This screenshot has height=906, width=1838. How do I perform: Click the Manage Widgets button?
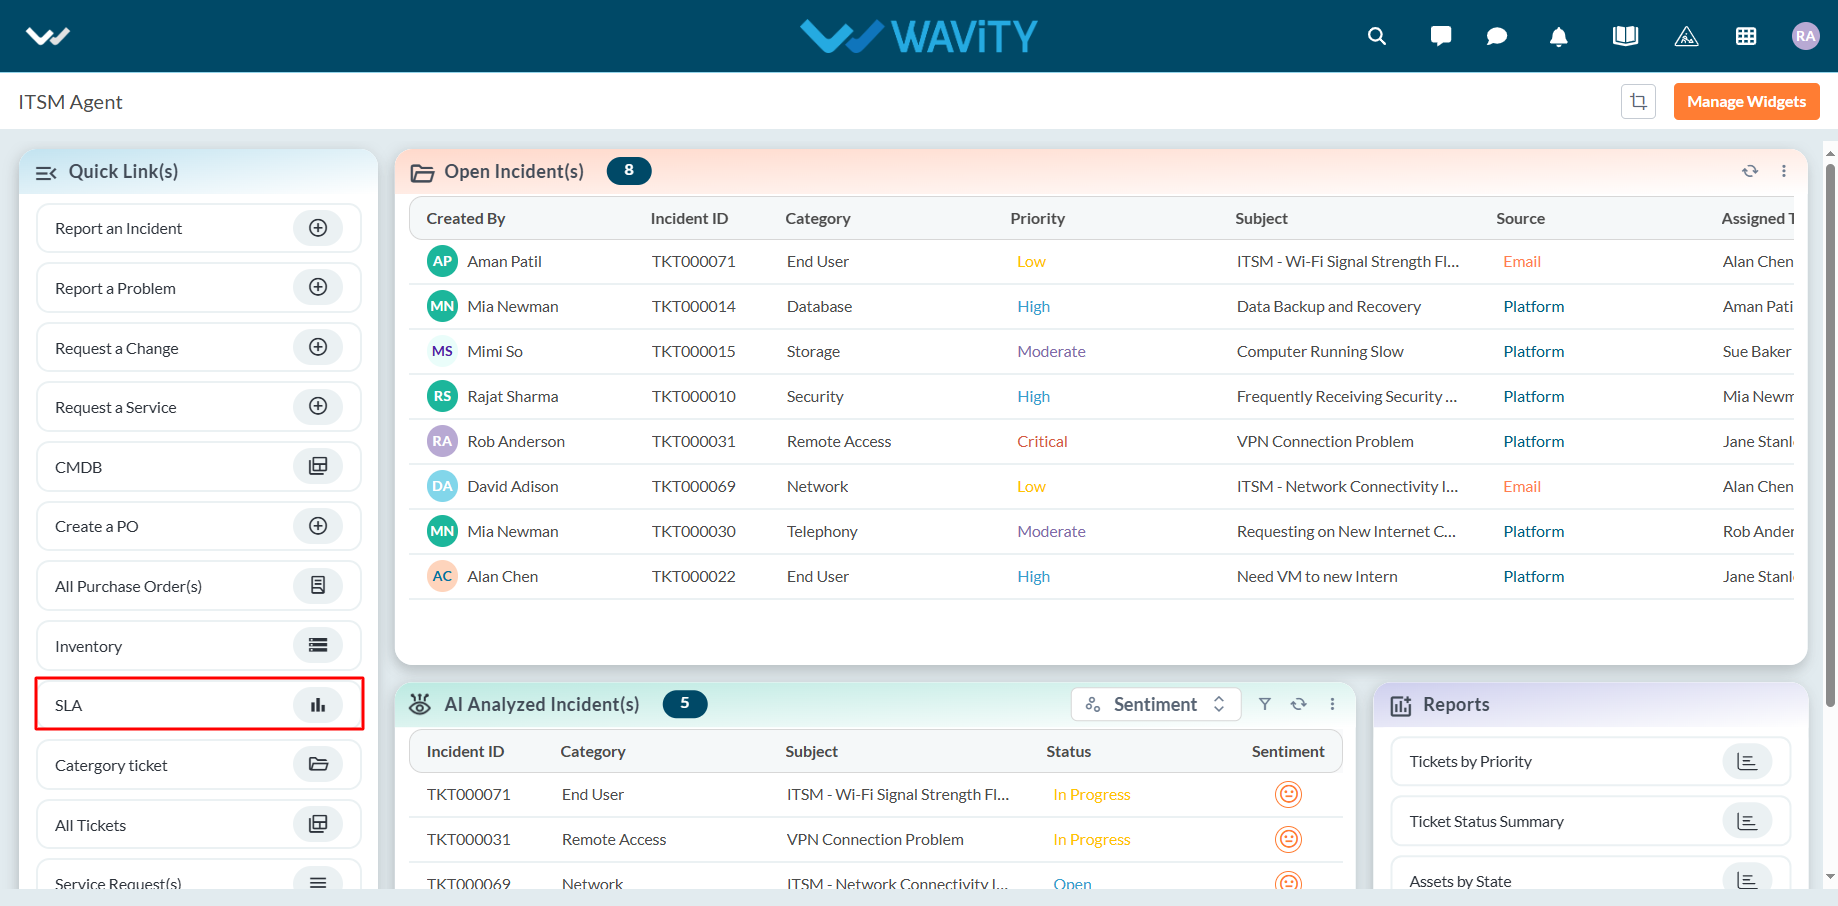coord(1746,101)
